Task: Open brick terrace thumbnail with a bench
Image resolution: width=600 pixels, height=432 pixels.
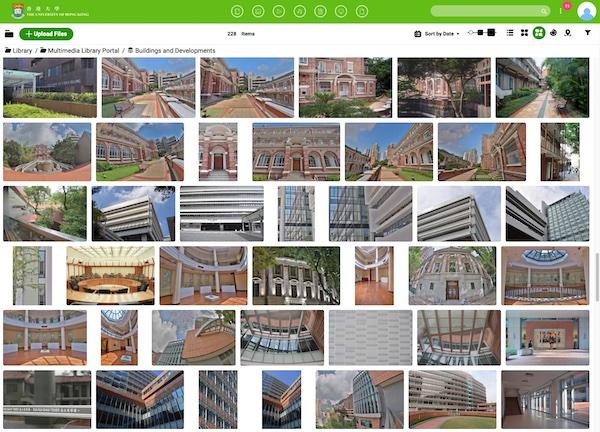Action: tap(148, 88)
